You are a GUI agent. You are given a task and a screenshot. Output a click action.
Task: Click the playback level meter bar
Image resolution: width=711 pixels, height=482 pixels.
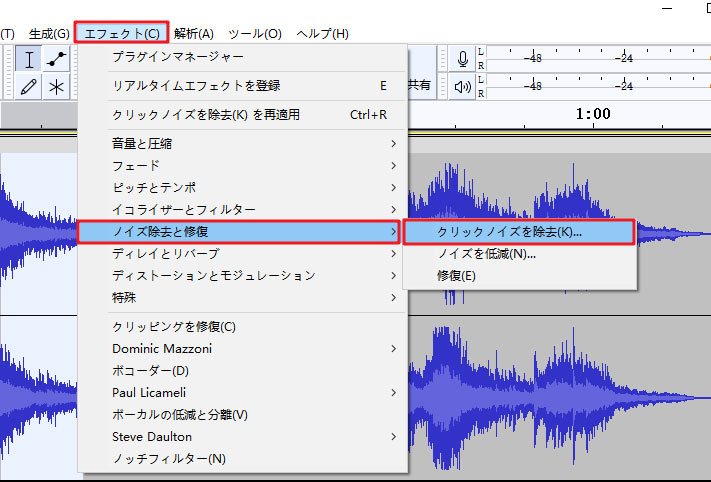599,86
